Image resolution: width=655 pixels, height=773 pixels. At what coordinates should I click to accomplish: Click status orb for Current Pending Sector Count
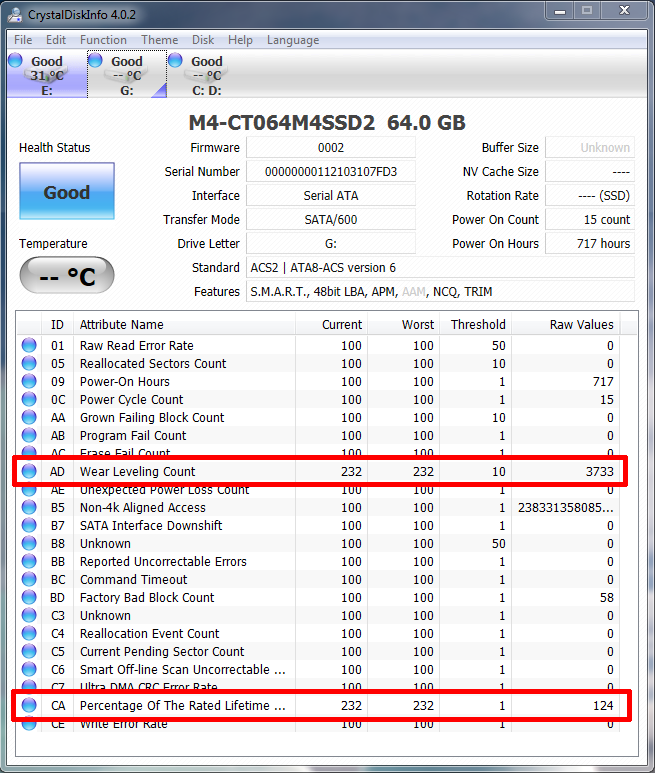29,651
